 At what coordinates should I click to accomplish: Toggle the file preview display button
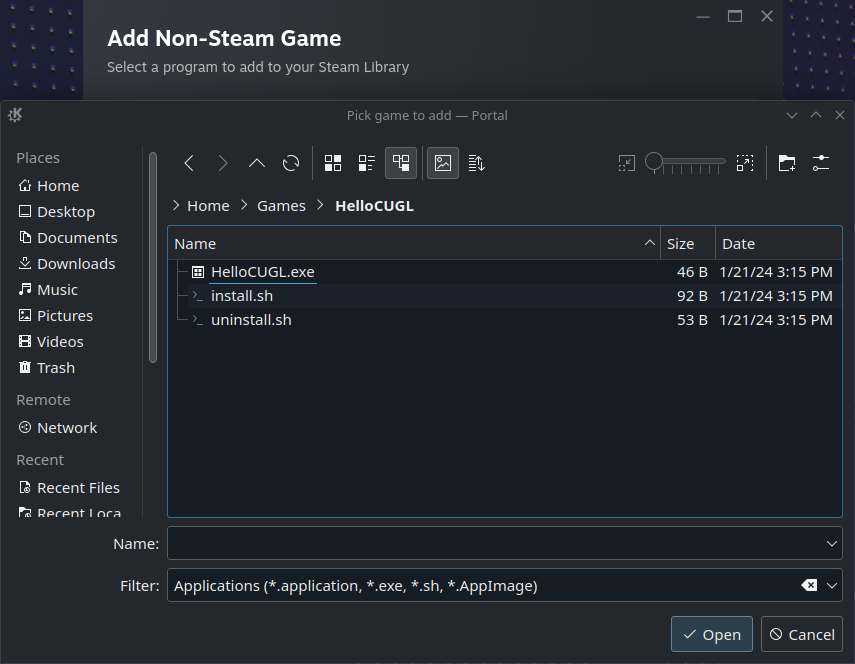pyautogui.click(x=443, y=163)
